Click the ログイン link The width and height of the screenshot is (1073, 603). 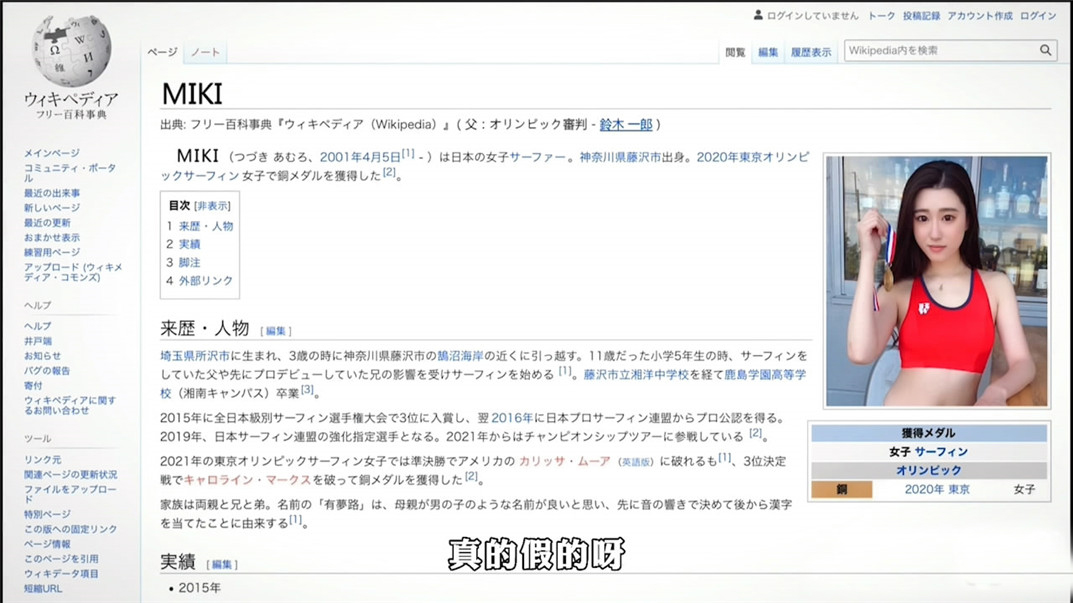click(1038, 16)
